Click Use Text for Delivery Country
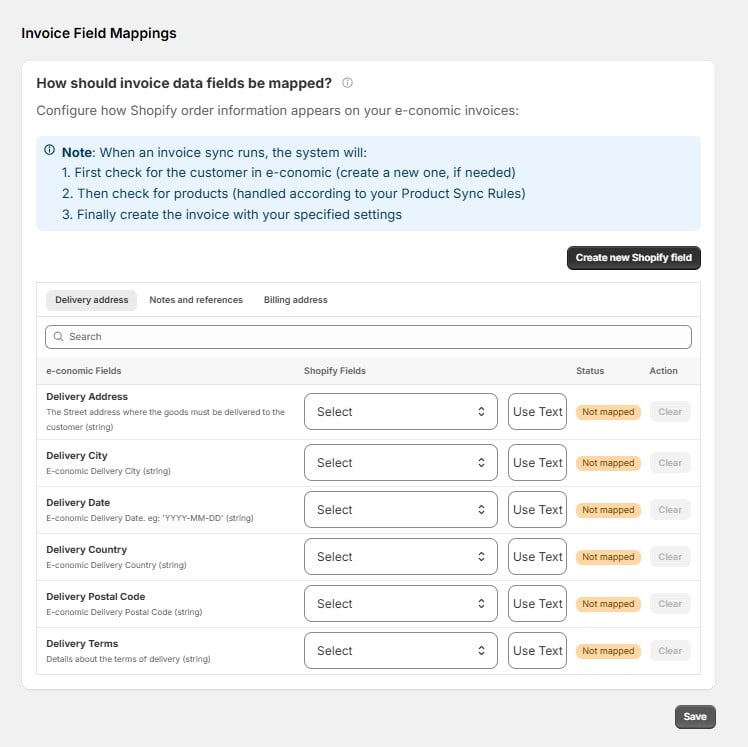This screenshot has height=747, width=748. [538, 557]
